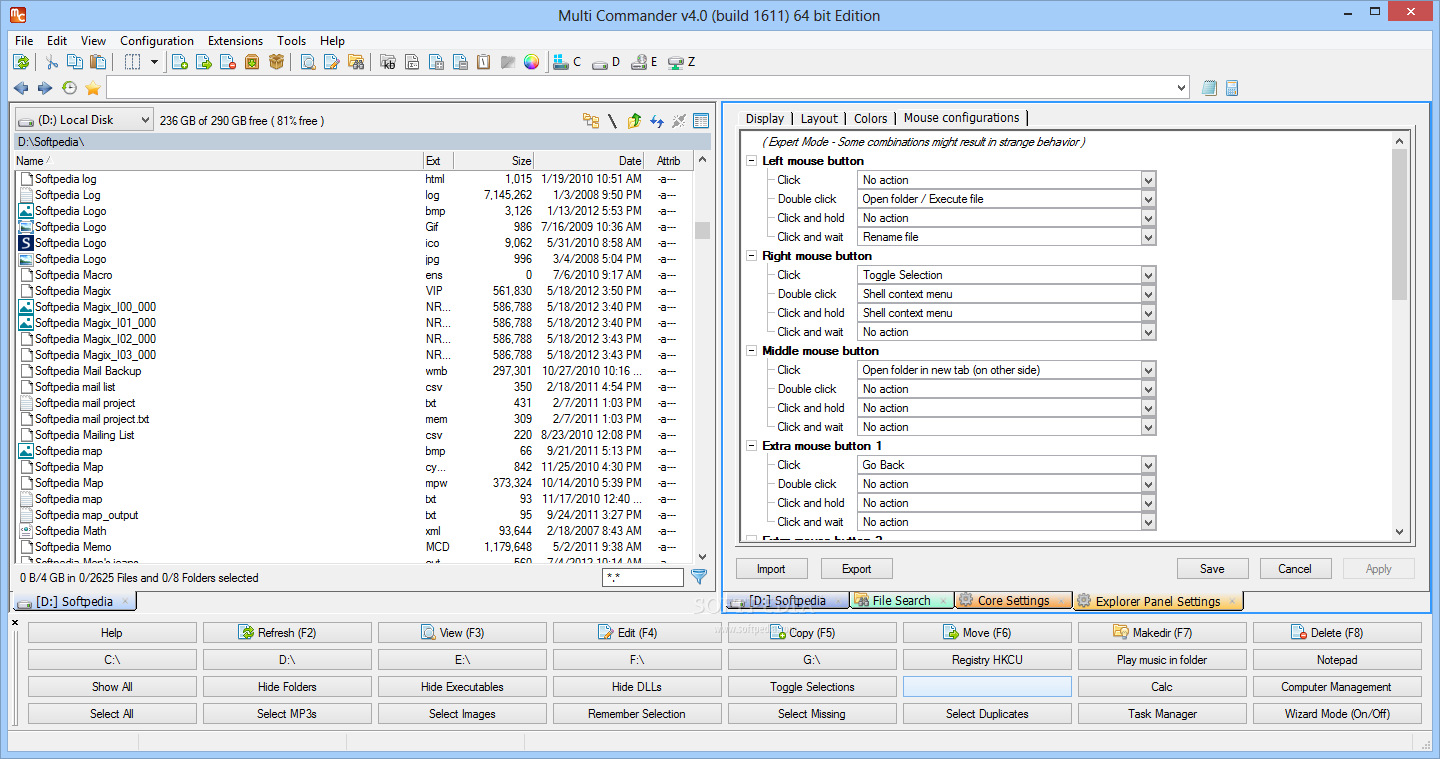1440x759 pixels.
Task: Click the yellow favorites star icon
Action: [93, 88]
